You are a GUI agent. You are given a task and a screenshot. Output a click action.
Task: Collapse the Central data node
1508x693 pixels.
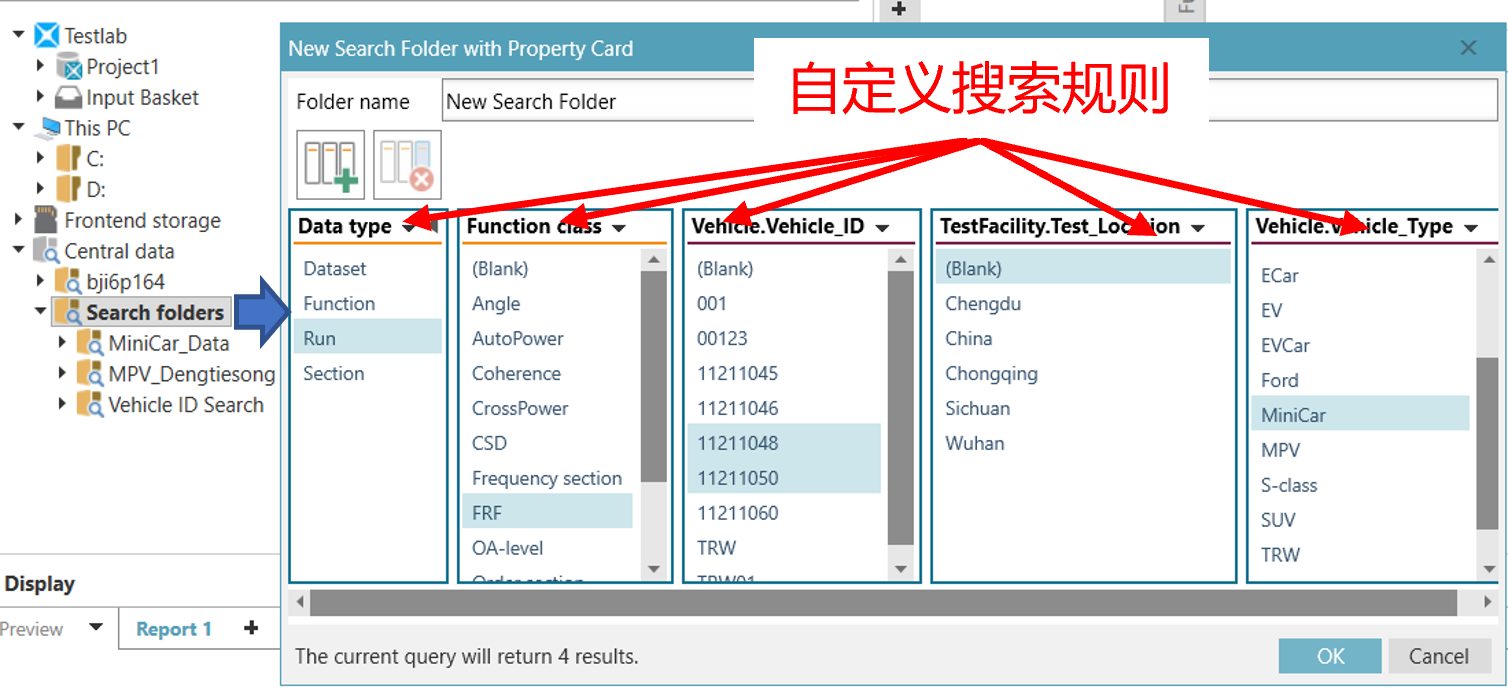tap(19, 251)
